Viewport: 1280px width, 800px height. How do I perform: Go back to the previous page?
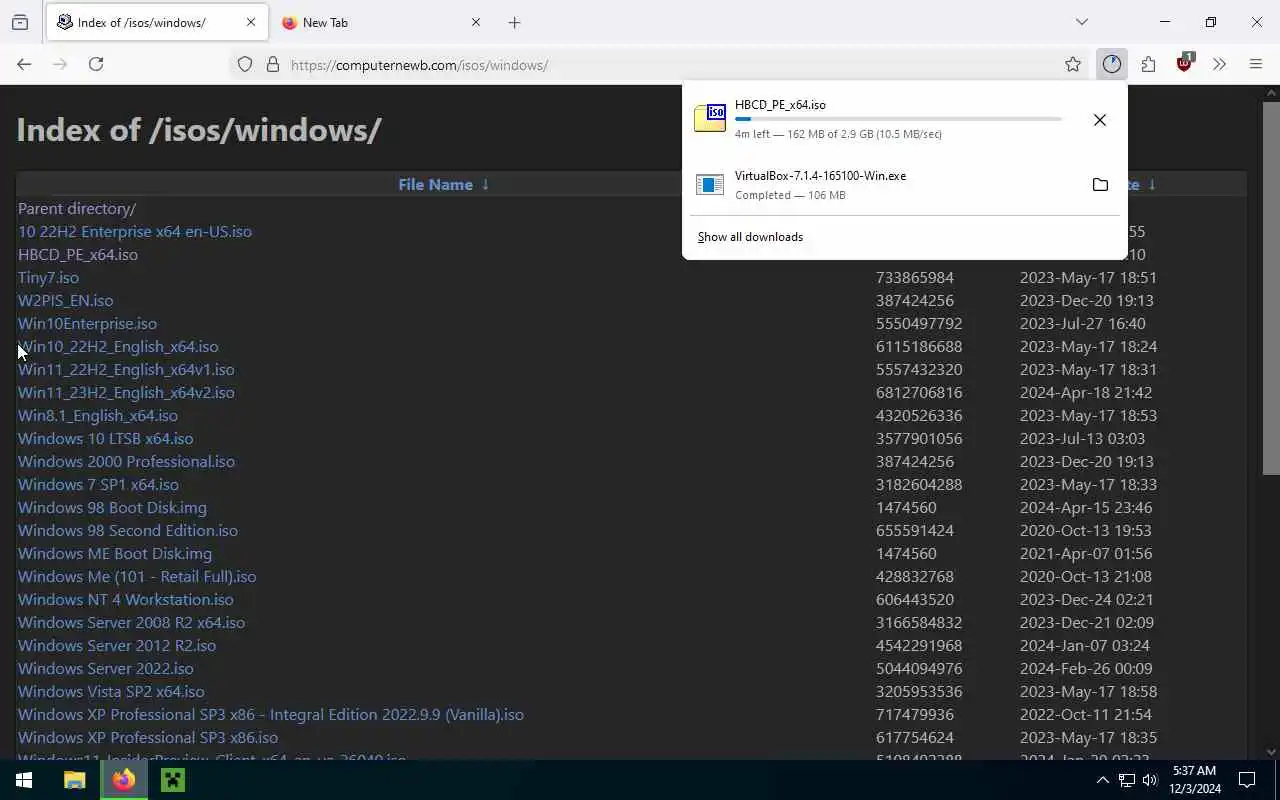point(24,64)
